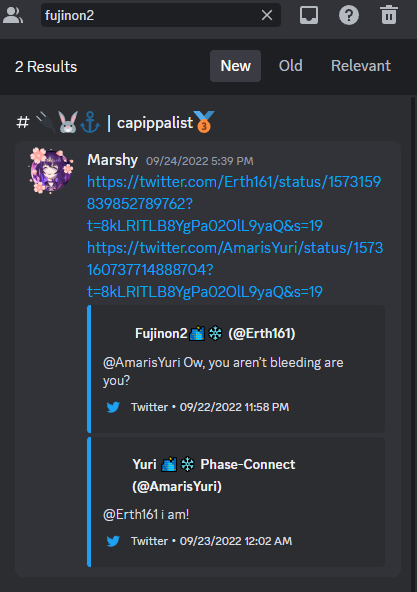Screen dimensions: 417x592
Task: Click the Marshy username
Action: 112,160
